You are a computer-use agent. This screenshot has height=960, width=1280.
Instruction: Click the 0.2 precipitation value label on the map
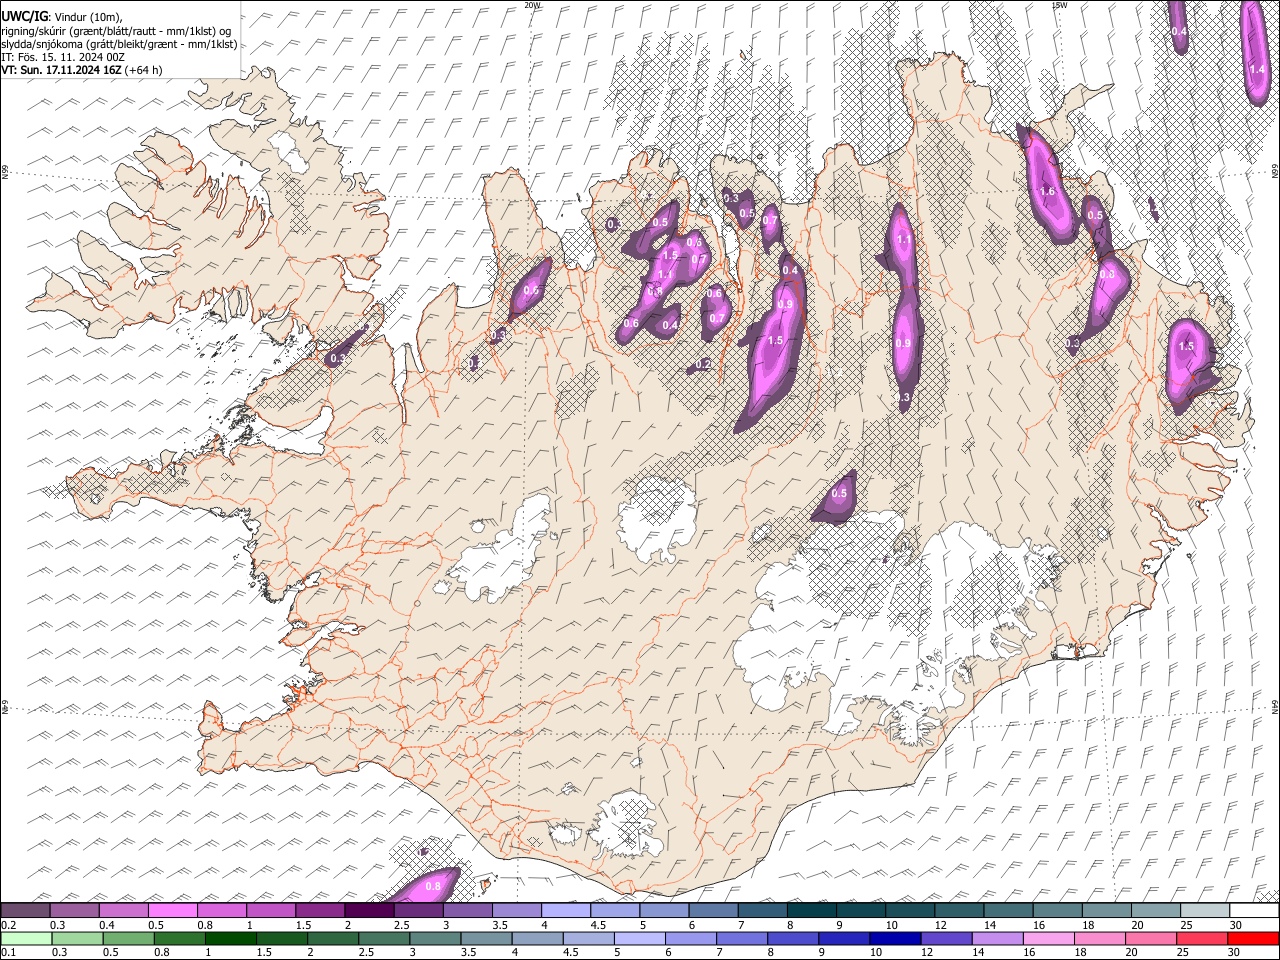(703, 365)
